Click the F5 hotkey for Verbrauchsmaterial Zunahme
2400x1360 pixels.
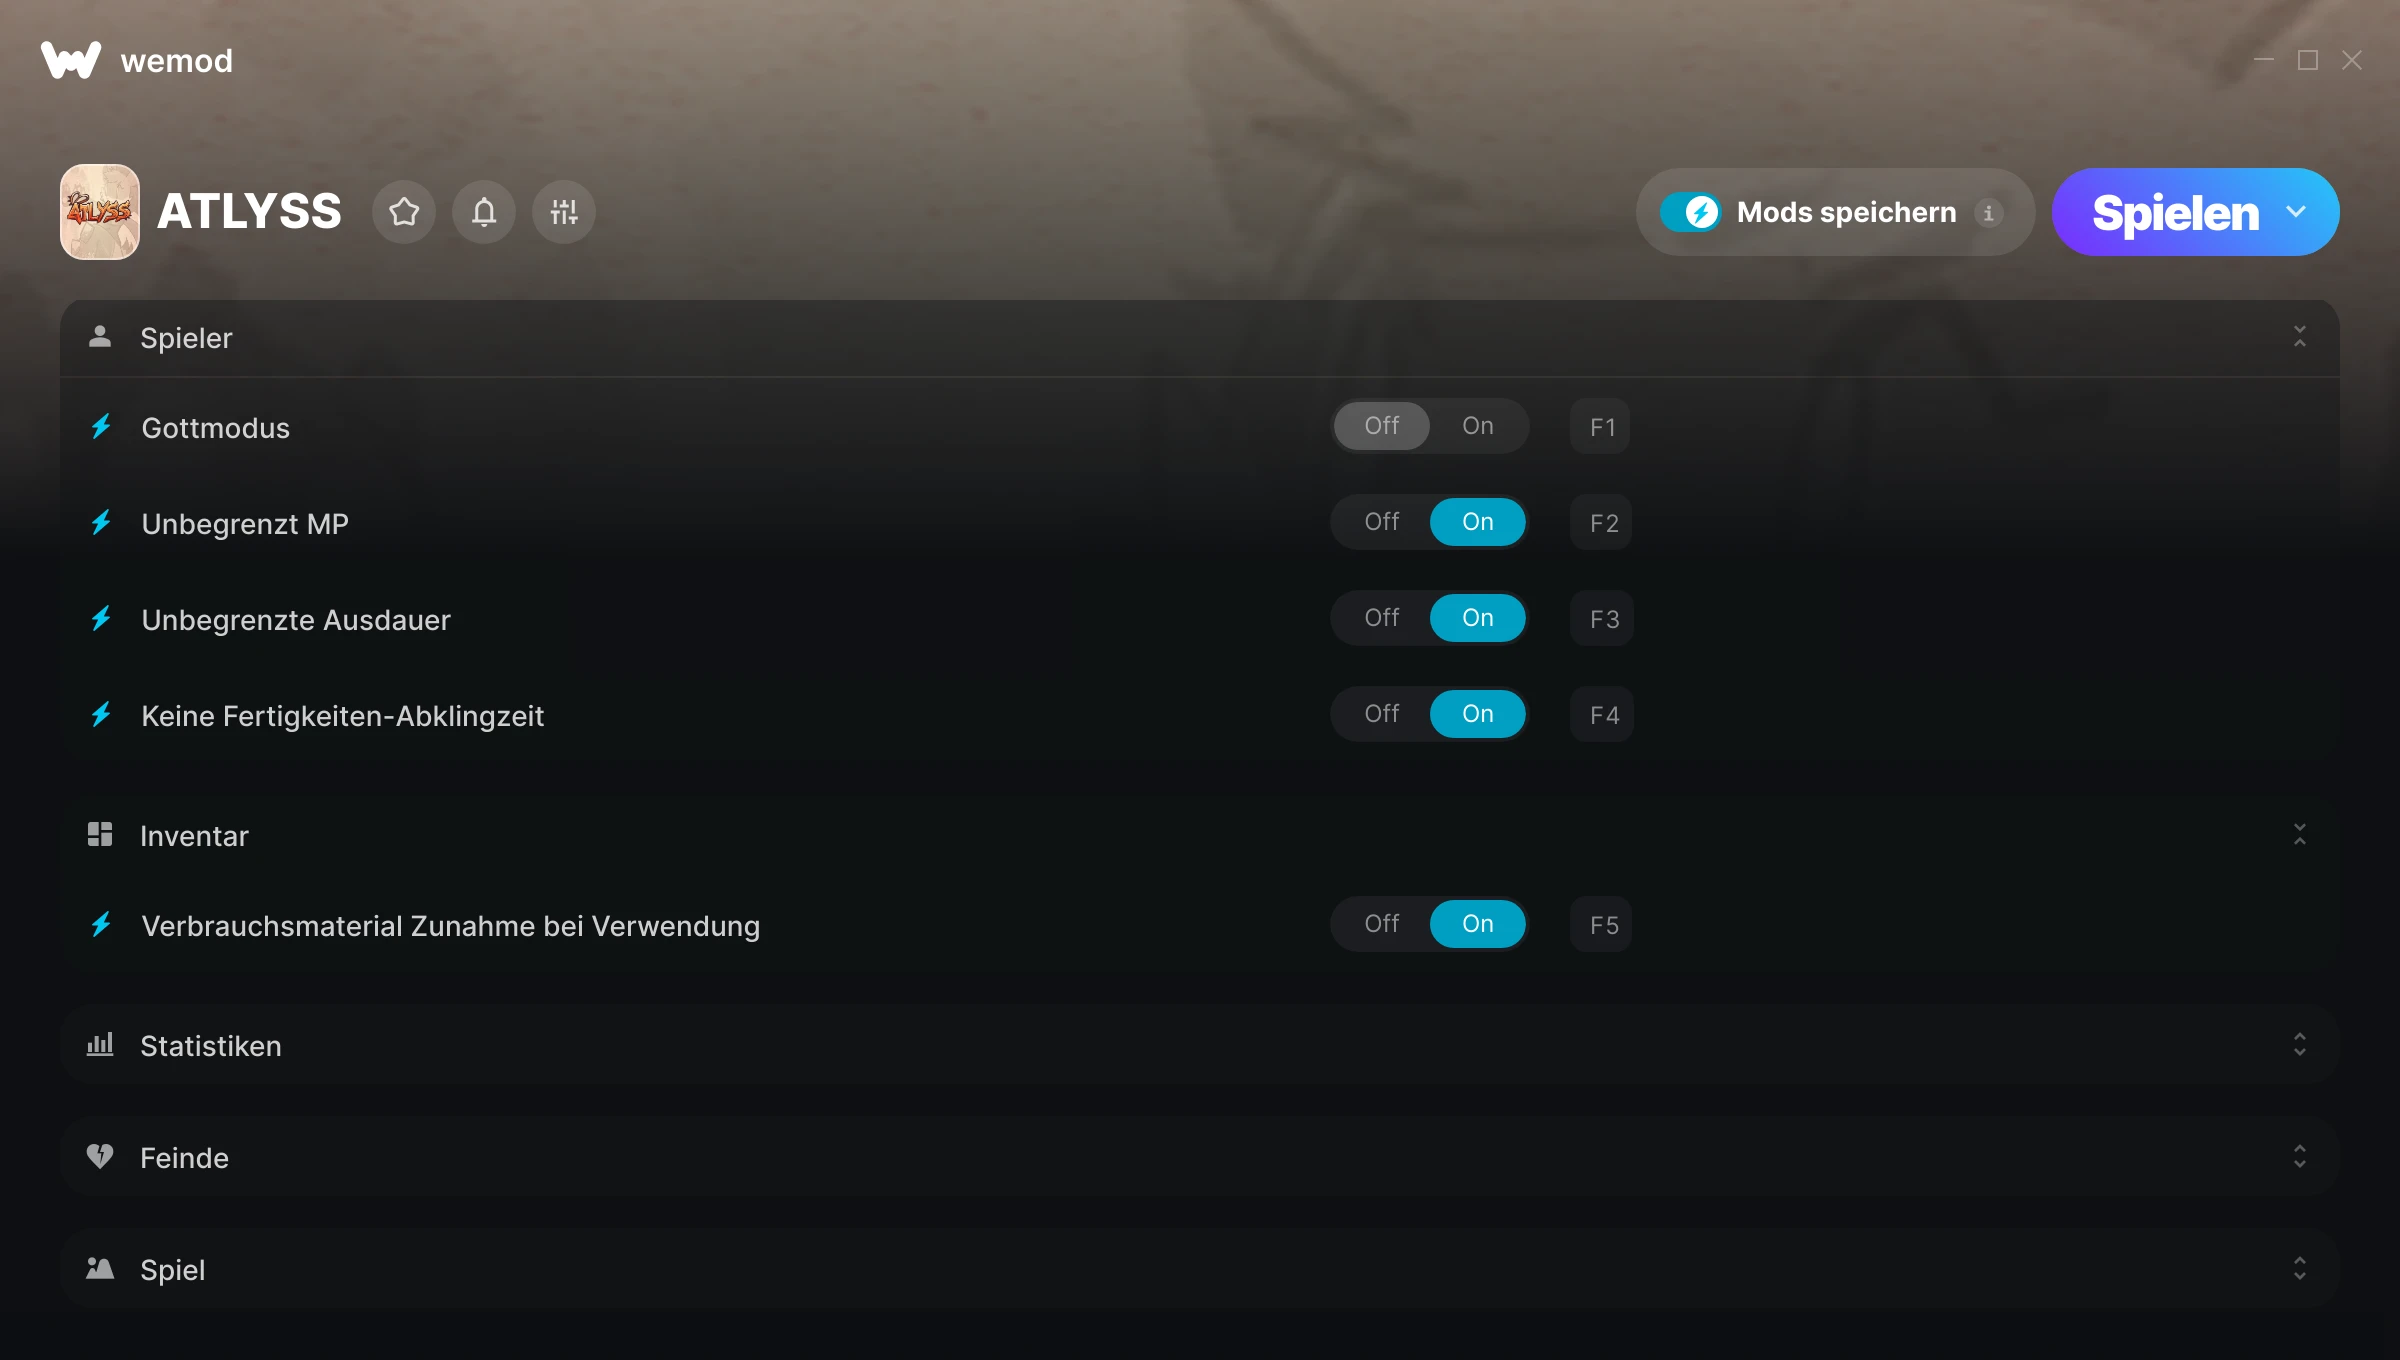click(1603, 925)
